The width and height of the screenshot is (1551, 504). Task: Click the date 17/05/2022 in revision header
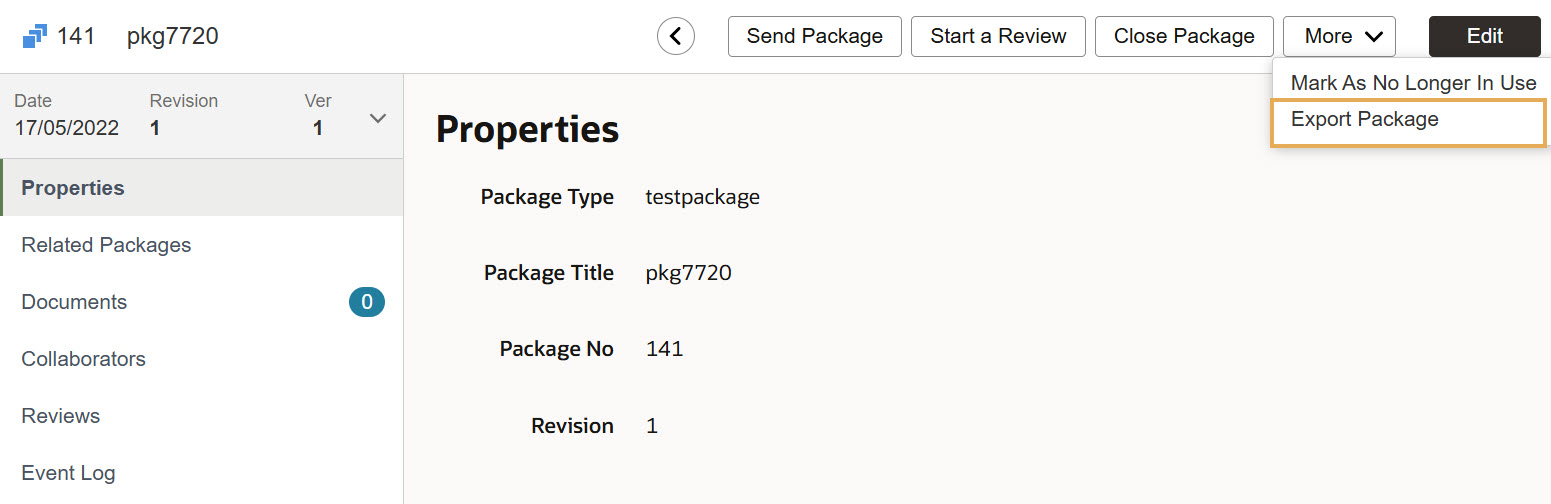pos(66,128)
